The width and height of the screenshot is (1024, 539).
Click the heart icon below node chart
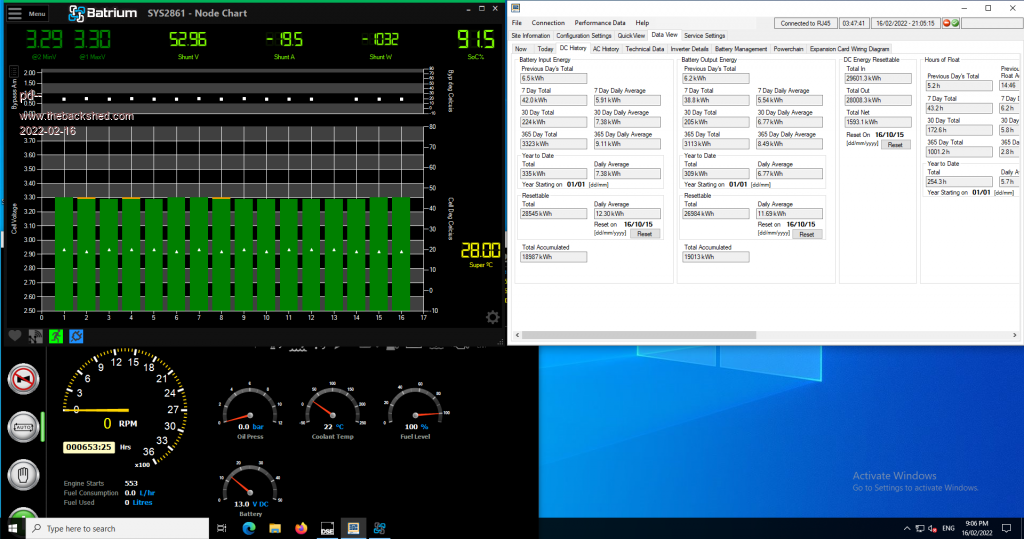15,336
